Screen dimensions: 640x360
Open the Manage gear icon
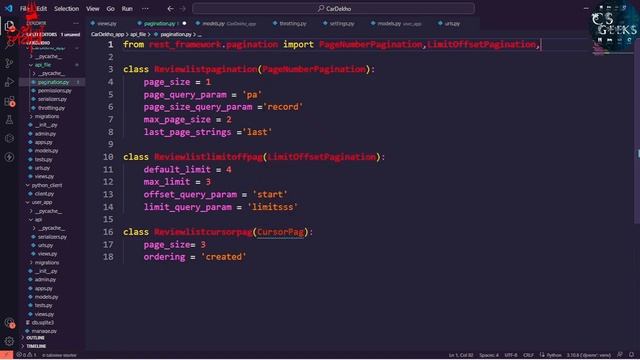coord(9,341)
